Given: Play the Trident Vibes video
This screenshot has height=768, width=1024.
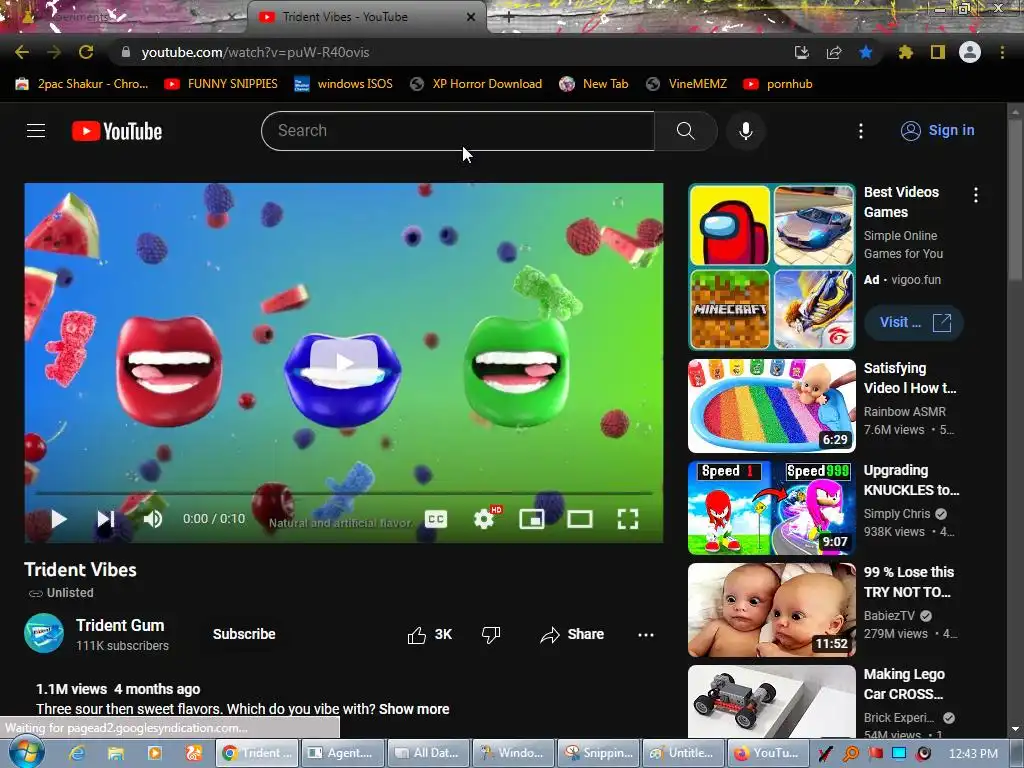Looking at the screenshot, I should click(x=59, y=519).
